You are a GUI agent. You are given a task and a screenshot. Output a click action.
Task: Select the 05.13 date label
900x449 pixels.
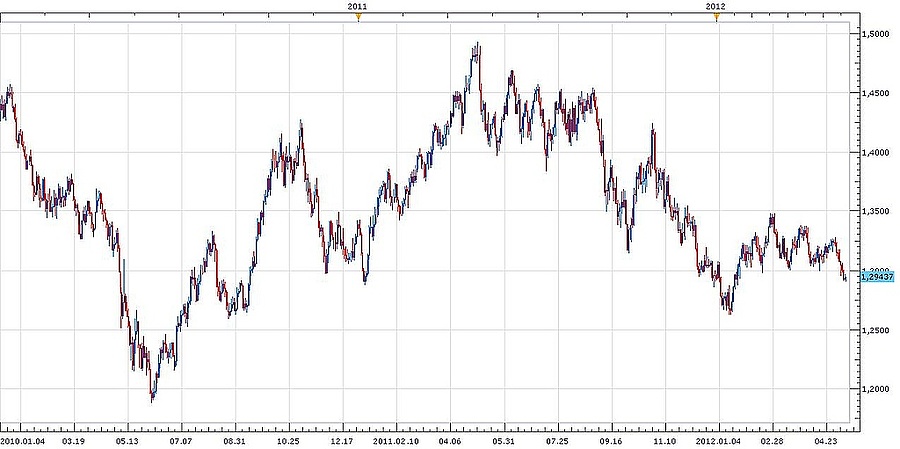tap(127, 438)
